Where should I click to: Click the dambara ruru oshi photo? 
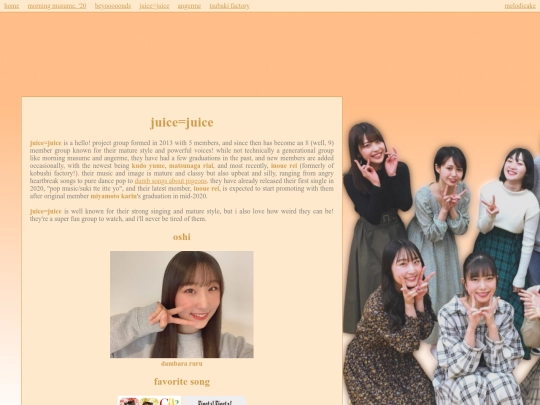pos(182,304)
